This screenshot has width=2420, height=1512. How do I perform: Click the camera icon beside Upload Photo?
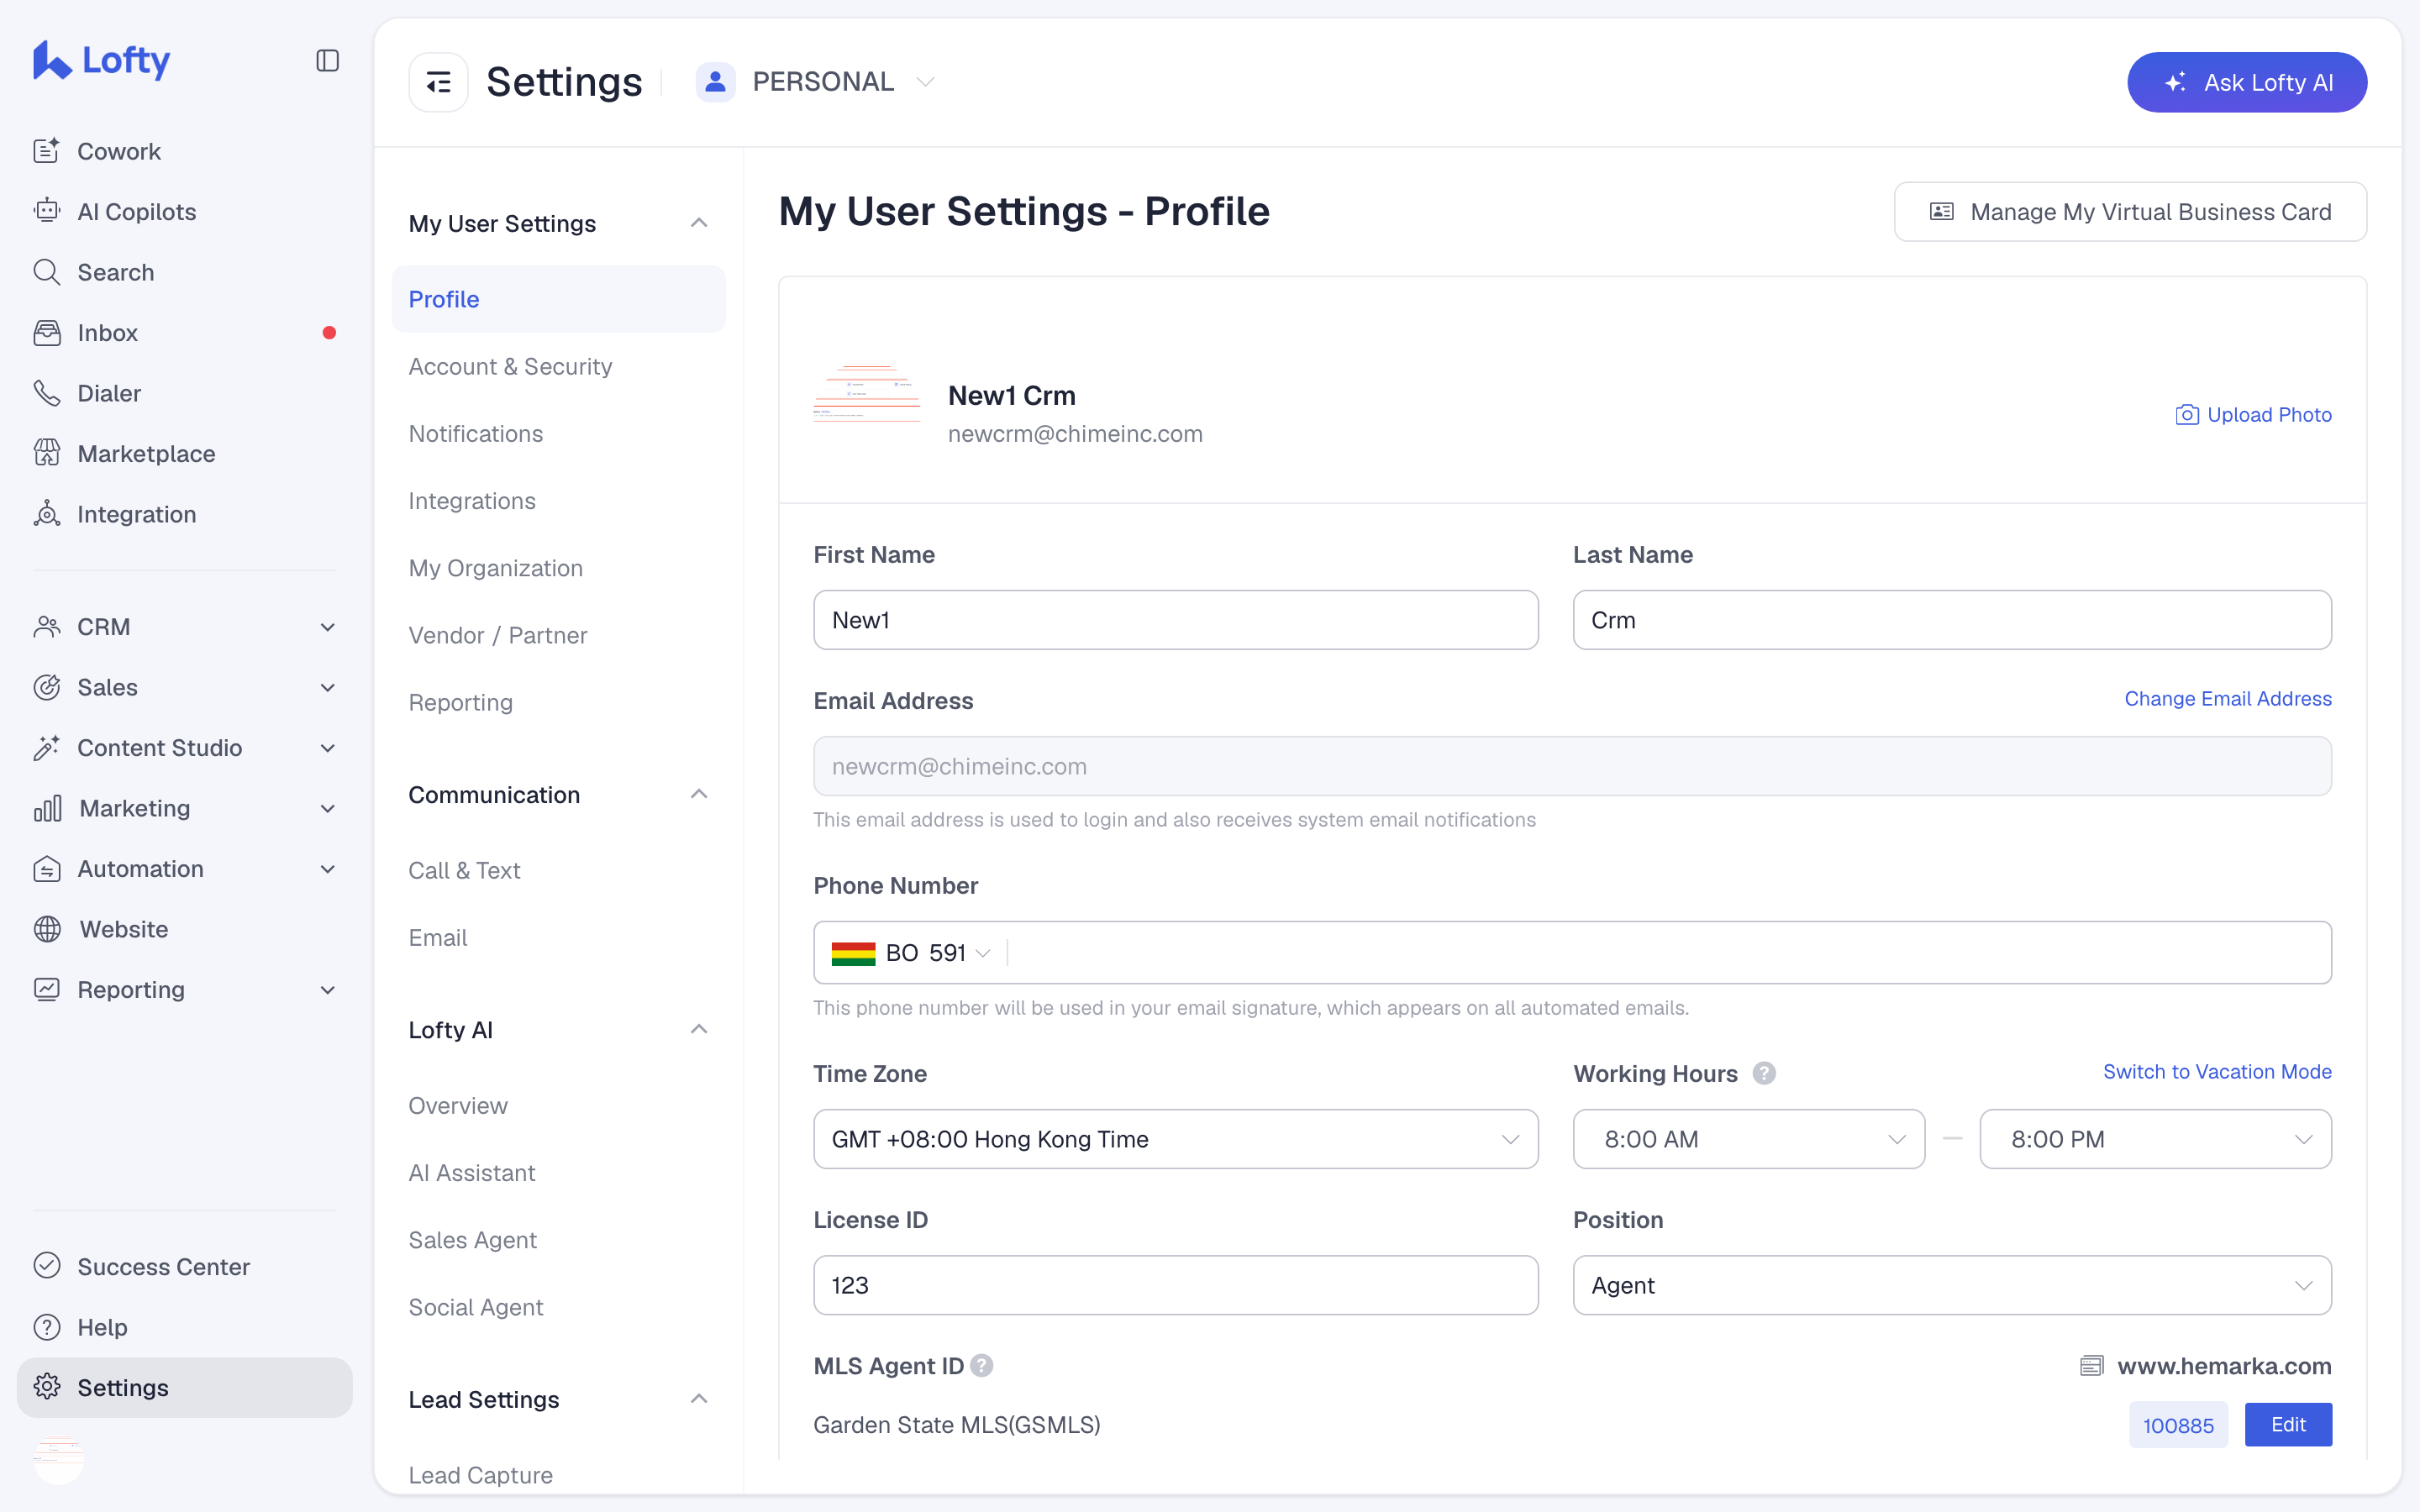coord(2187,415)
